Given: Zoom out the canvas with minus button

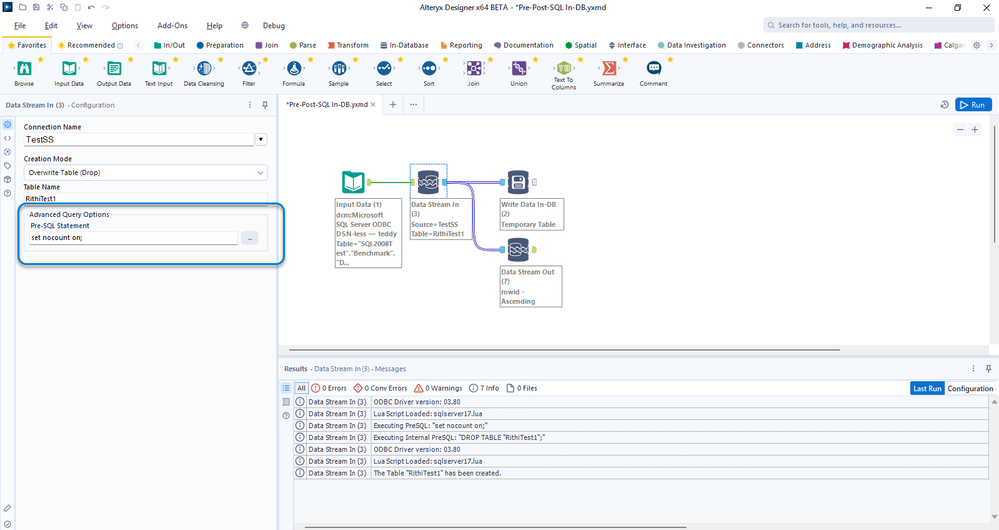Looking at the screenshot, I should coord(960,129).
